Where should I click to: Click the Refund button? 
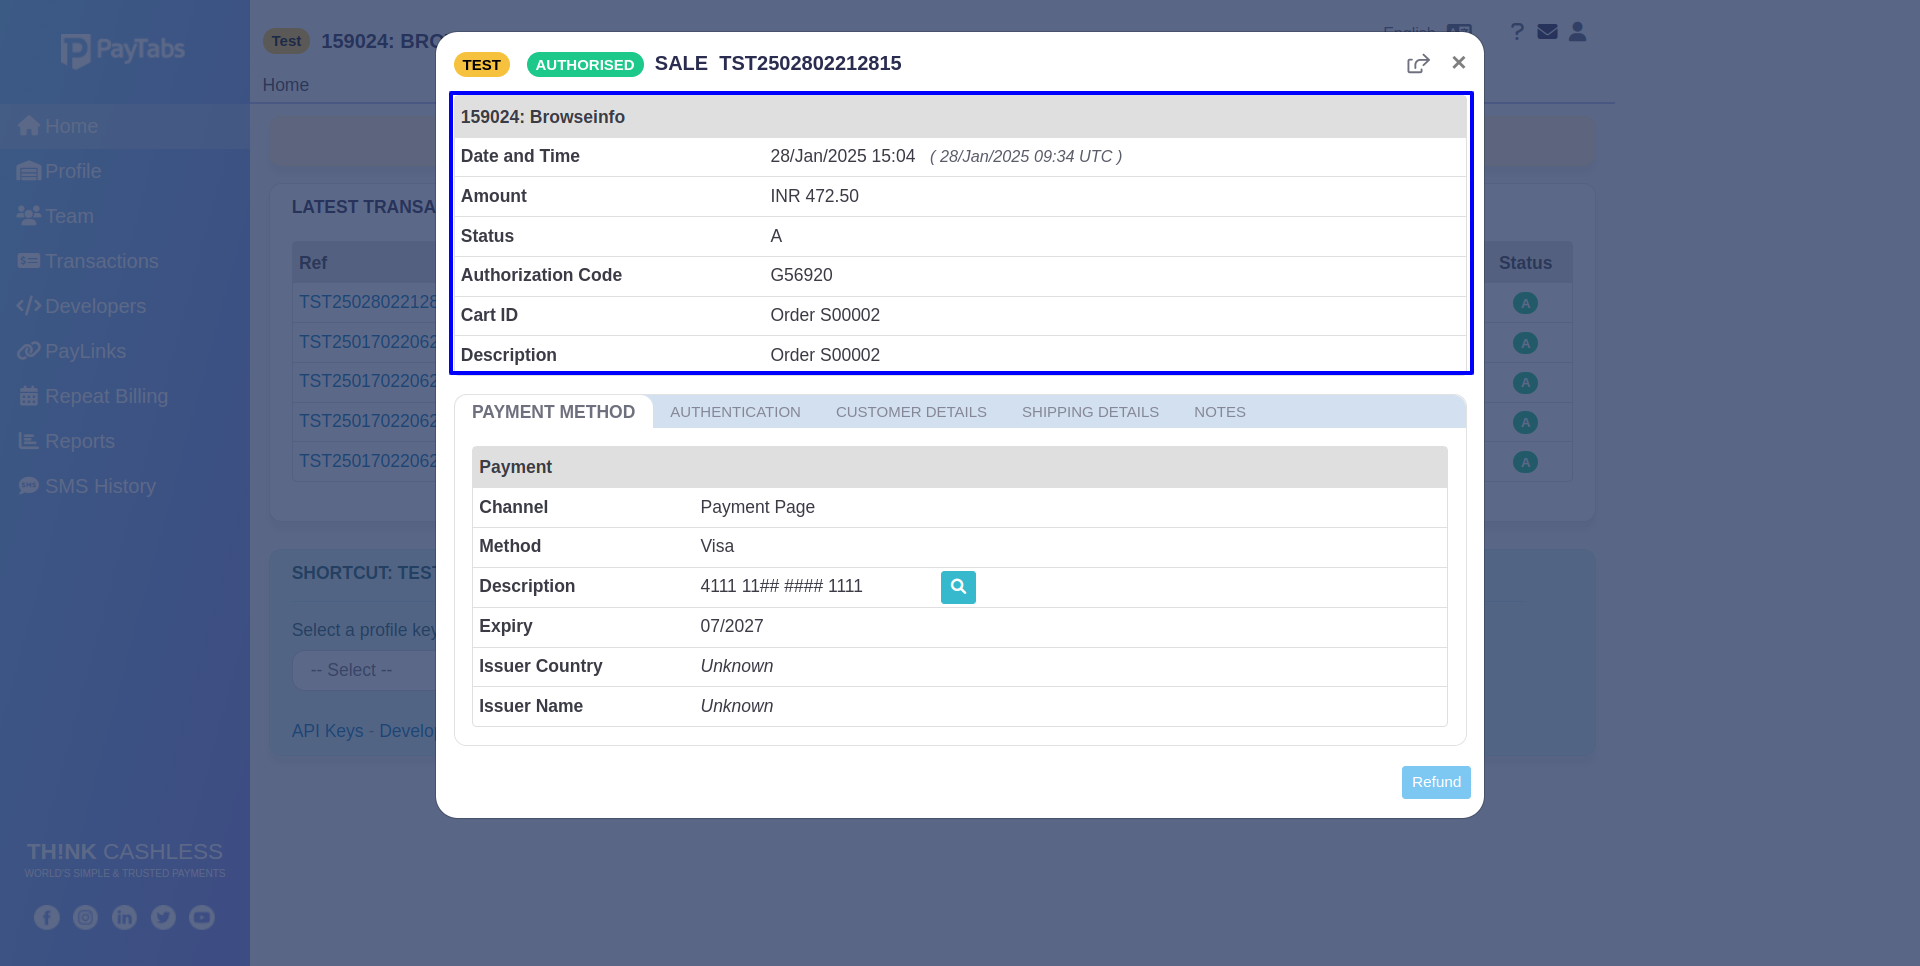(1435, 782)
